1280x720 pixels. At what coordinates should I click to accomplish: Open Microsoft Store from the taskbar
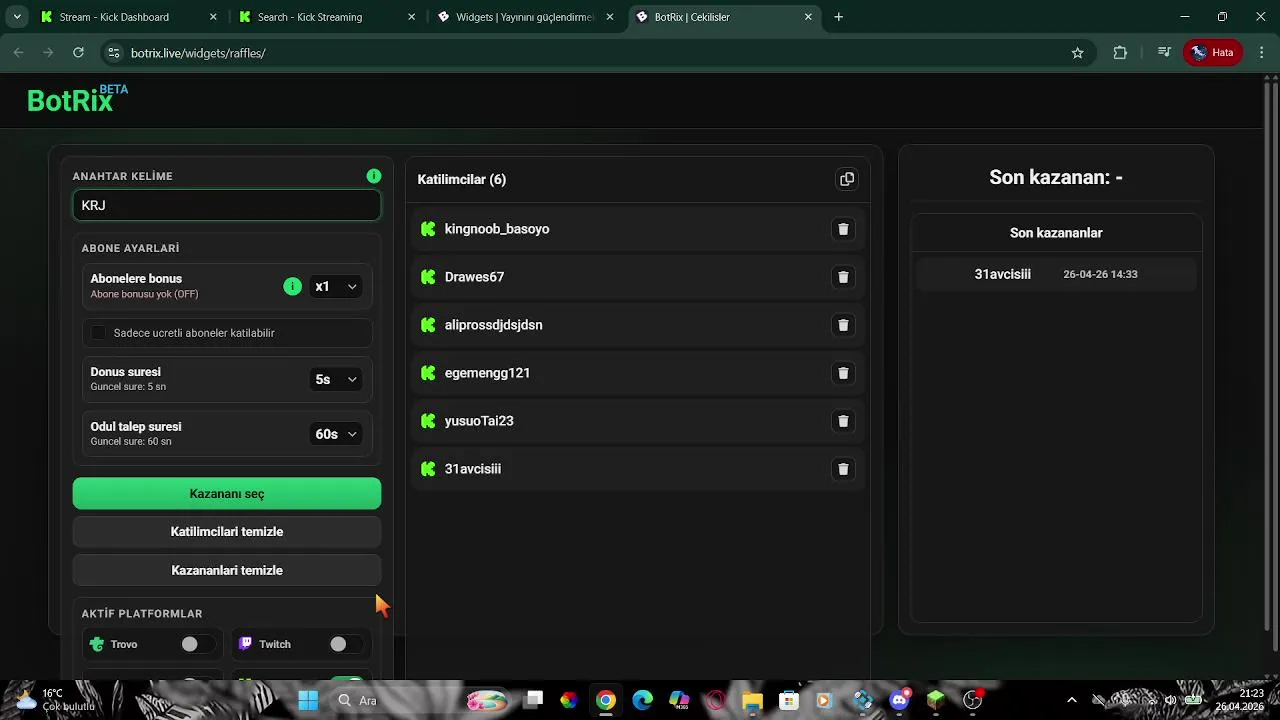[x=789, y=700]
